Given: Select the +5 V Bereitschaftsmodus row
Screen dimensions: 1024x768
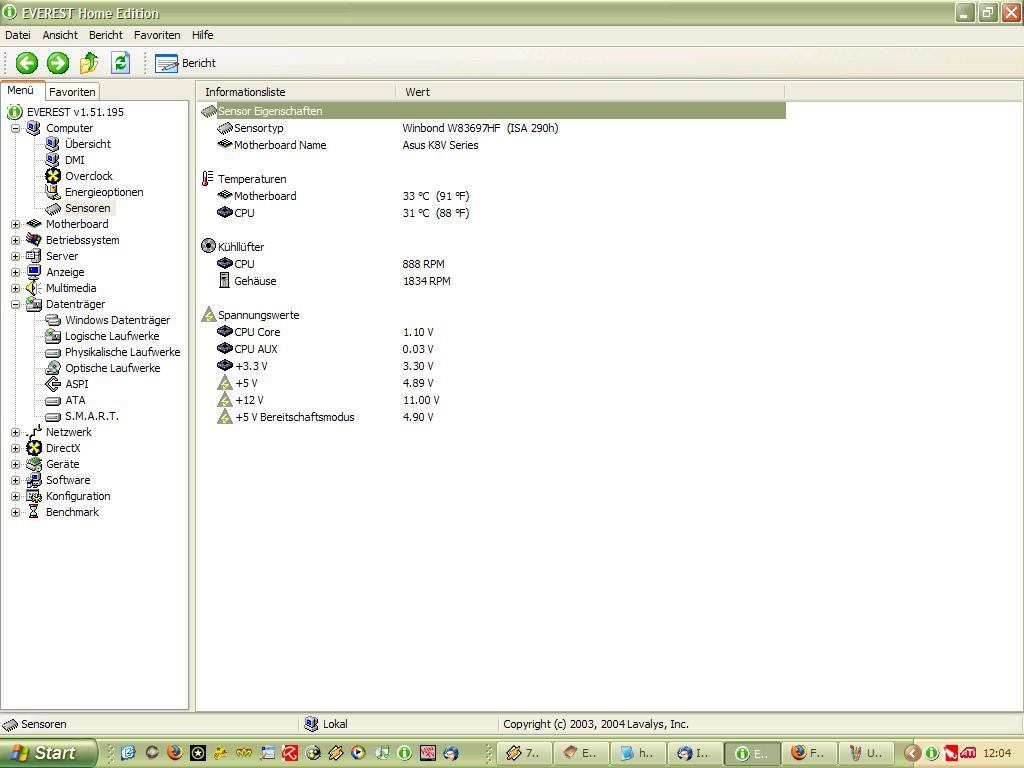Looking at the screenshot, I should click(492, 417).
